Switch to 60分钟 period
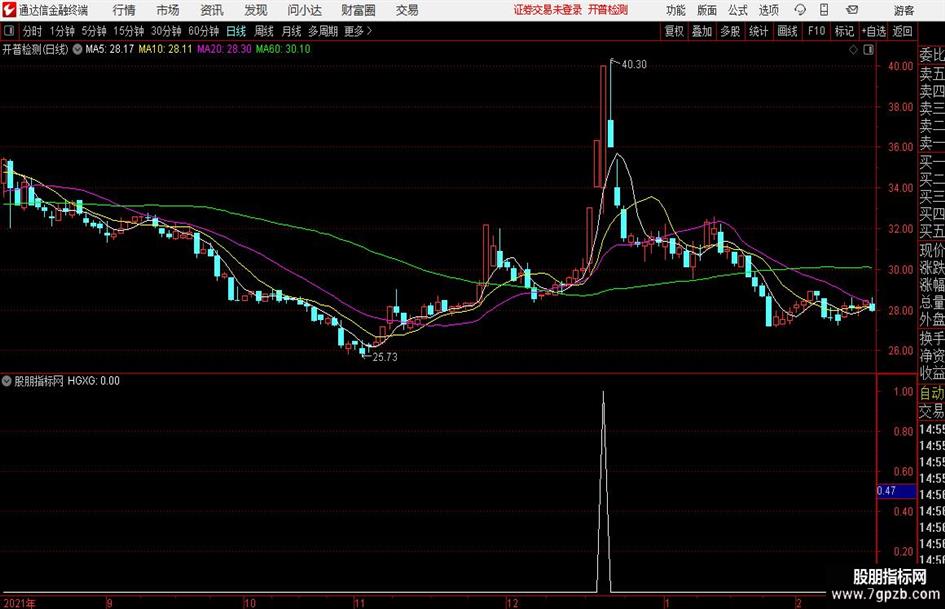Screen dimensions: 945x609 (204, 31)
